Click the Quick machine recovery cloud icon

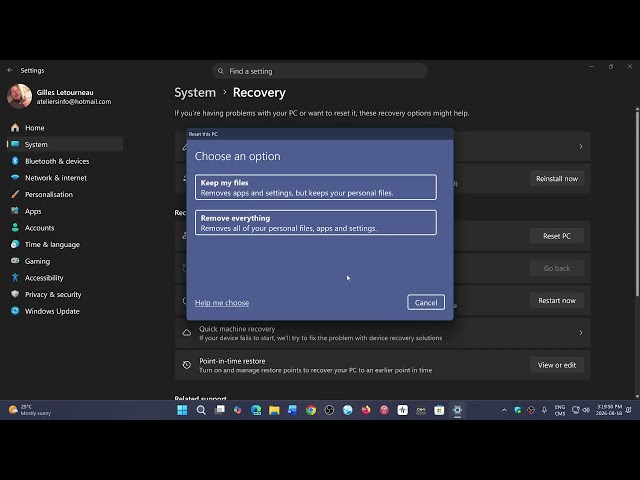(x=187, y=333)
